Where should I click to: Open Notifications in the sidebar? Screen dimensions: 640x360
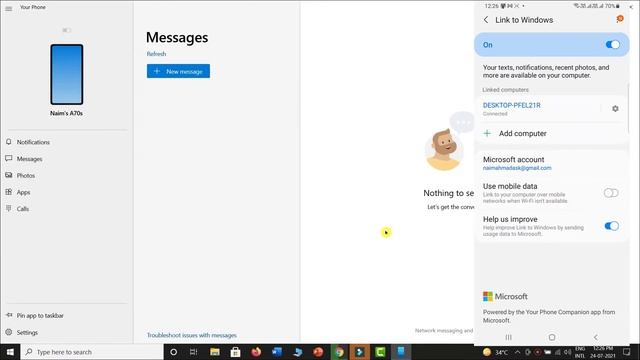[33, 142]
